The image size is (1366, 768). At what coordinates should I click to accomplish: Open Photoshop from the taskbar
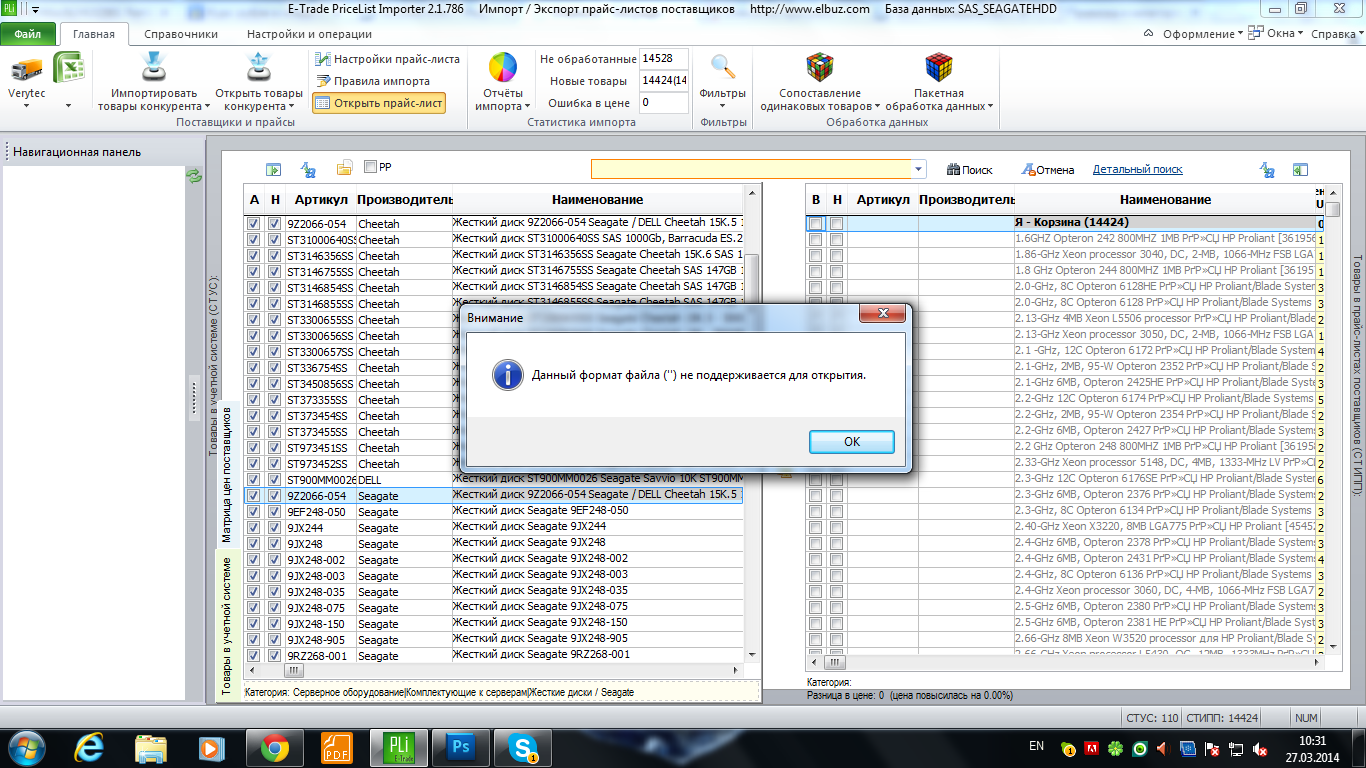click(x=461, y=746)
